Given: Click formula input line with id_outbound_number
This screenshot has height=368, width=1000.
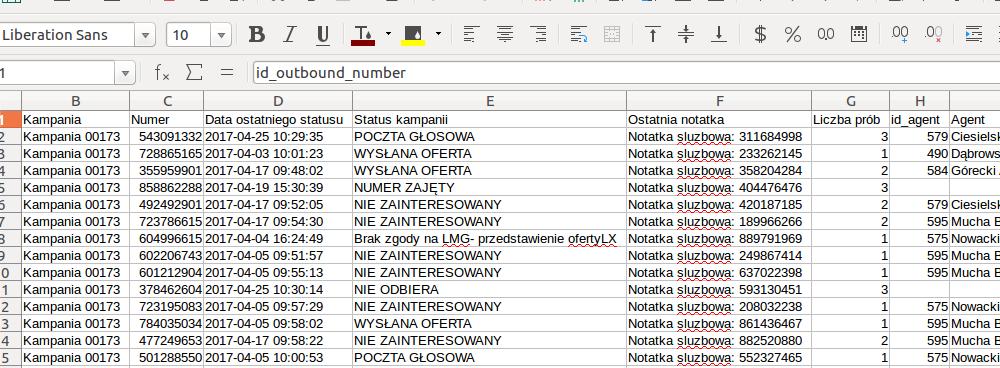Looking at the screenshot, I should point(626,73).
